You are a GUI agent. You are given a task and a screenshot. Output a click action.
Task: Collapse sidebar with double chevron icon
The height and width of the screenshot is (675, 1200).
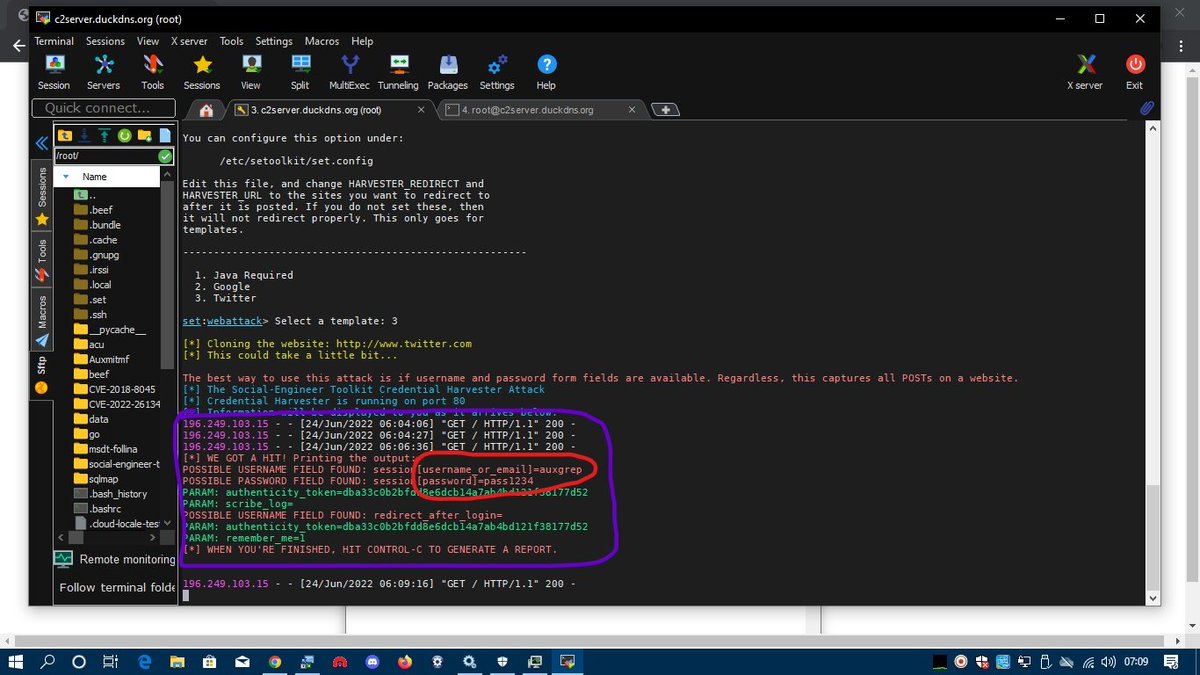click(42, 144)
